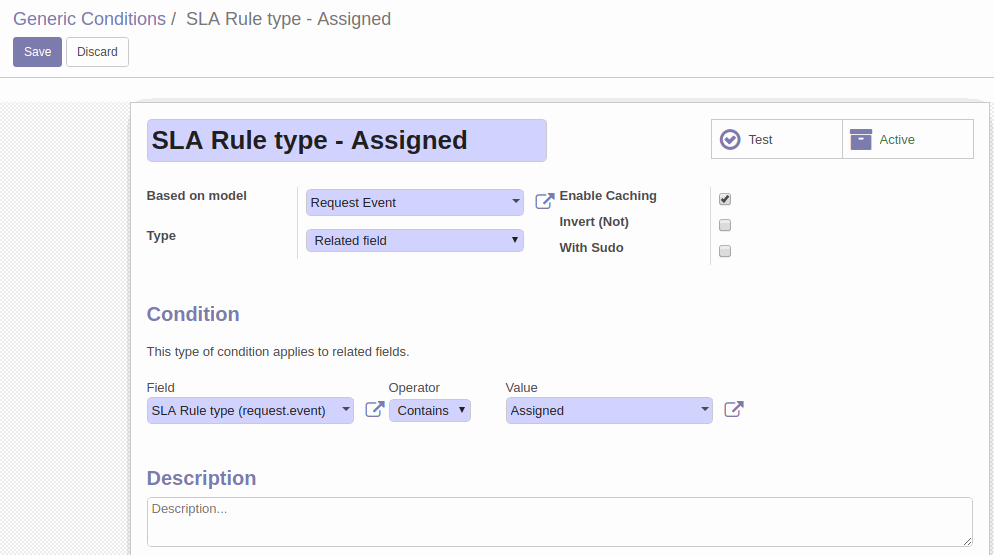Expand the Based on model dropdown
This screenshot has width=994, height=555.
415,202
